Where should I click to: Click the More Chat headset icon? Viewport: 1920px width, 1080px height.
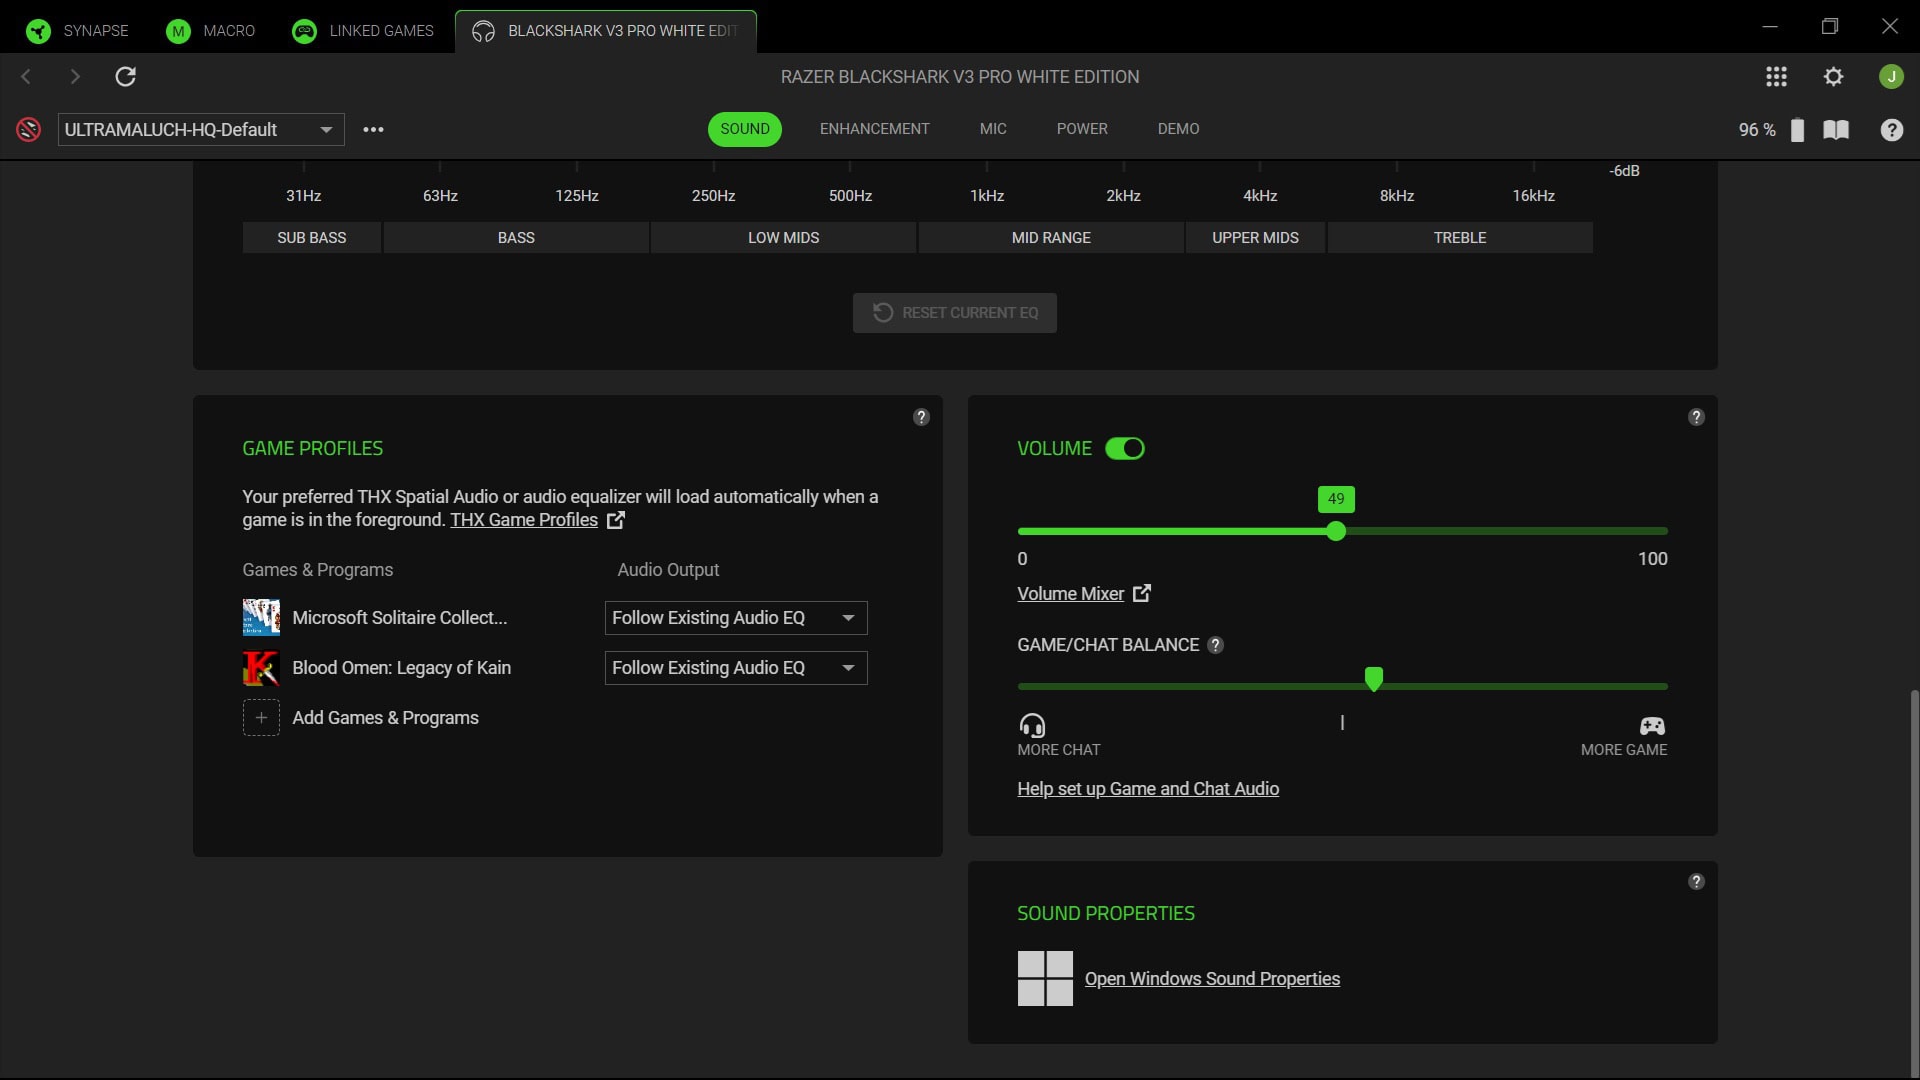(1032, 725)
